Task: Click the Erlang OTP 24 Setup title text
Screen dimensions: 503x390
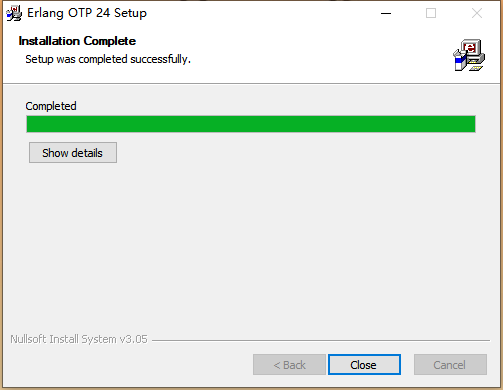Action: 87,13
